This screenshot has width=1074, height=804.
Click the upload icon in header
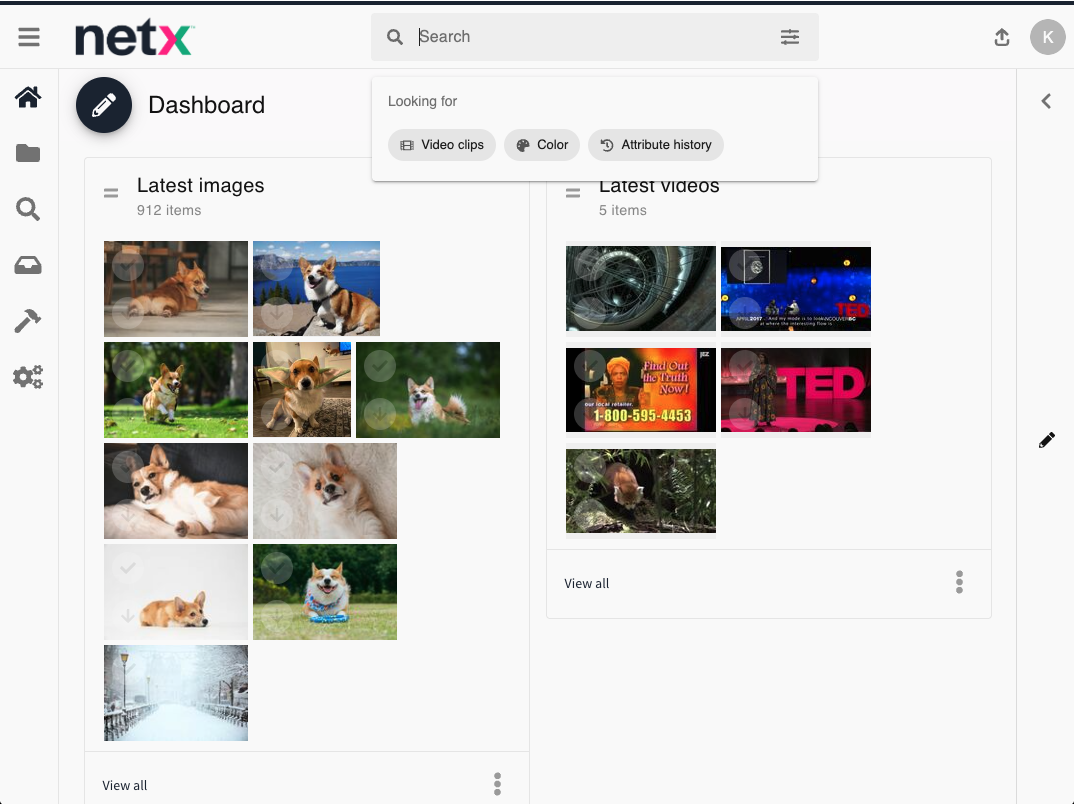pos(1002,37)
